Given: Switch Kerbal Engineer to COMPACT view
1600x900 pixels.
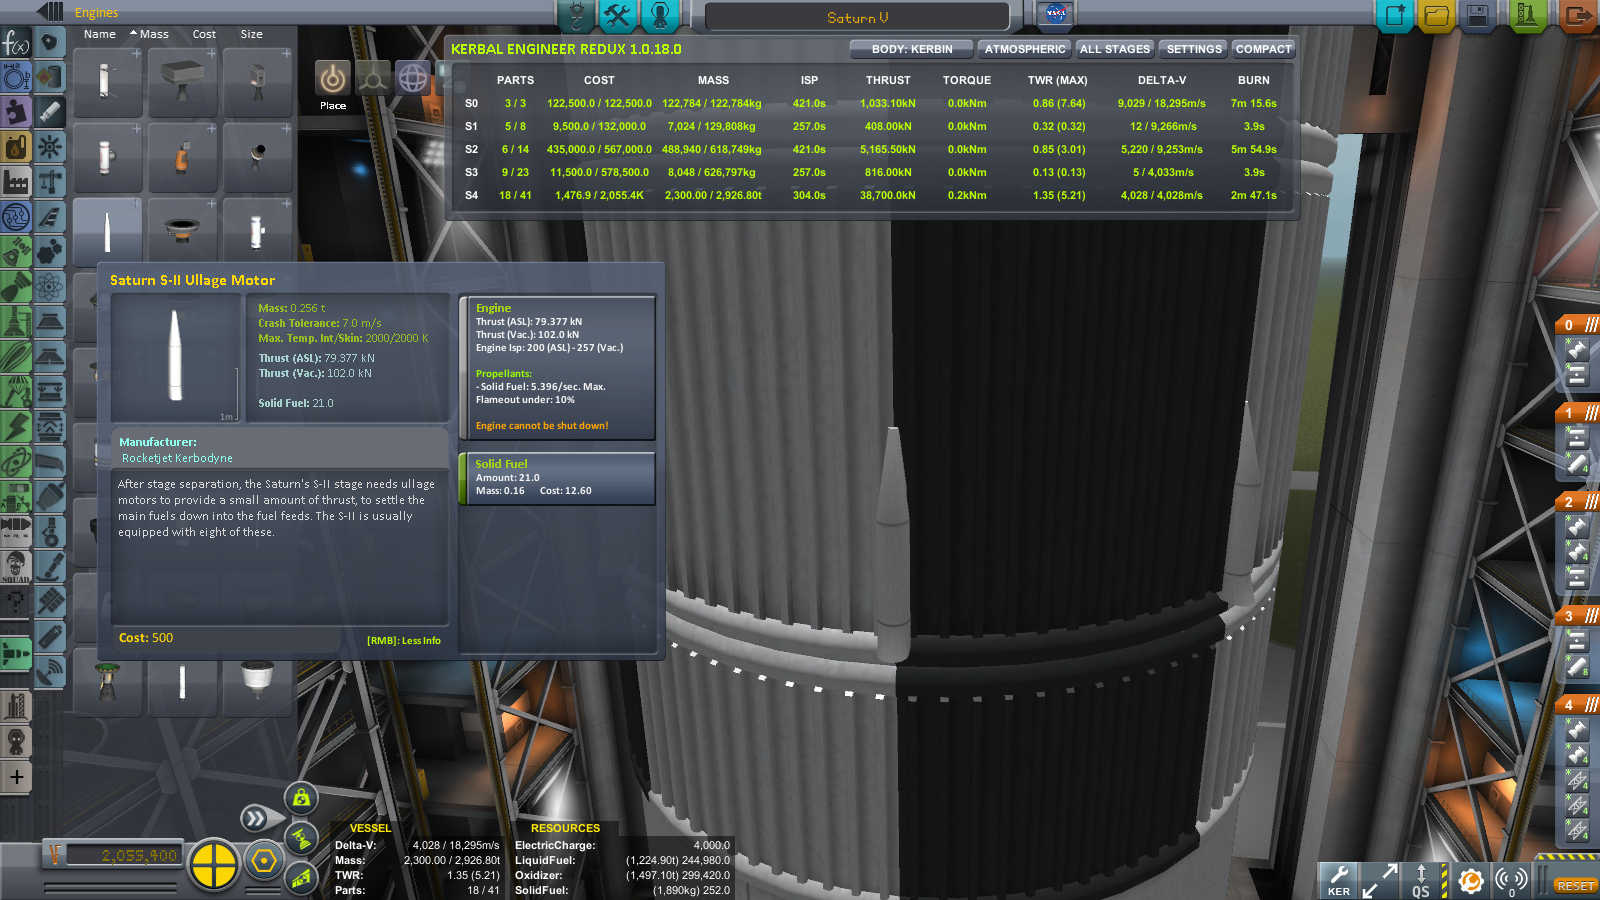Looking at the screenshot, I should pyautogui.click(x=1263, y=49).
